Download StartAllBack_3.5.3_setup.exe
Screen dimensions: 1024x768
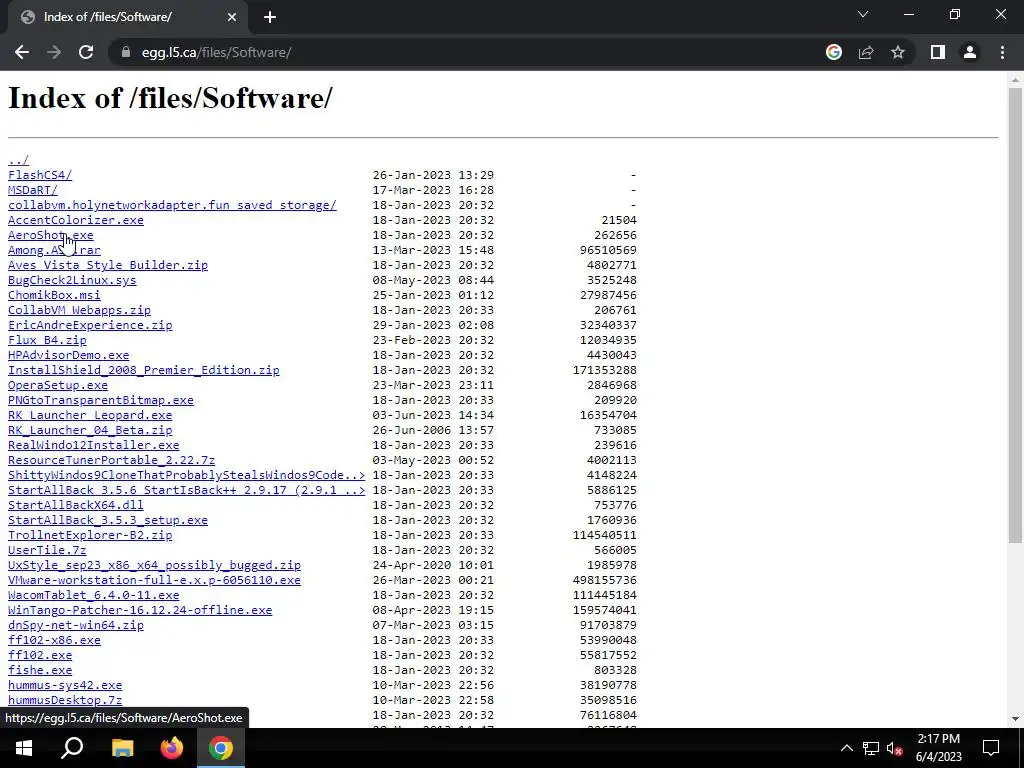(108, 520)
